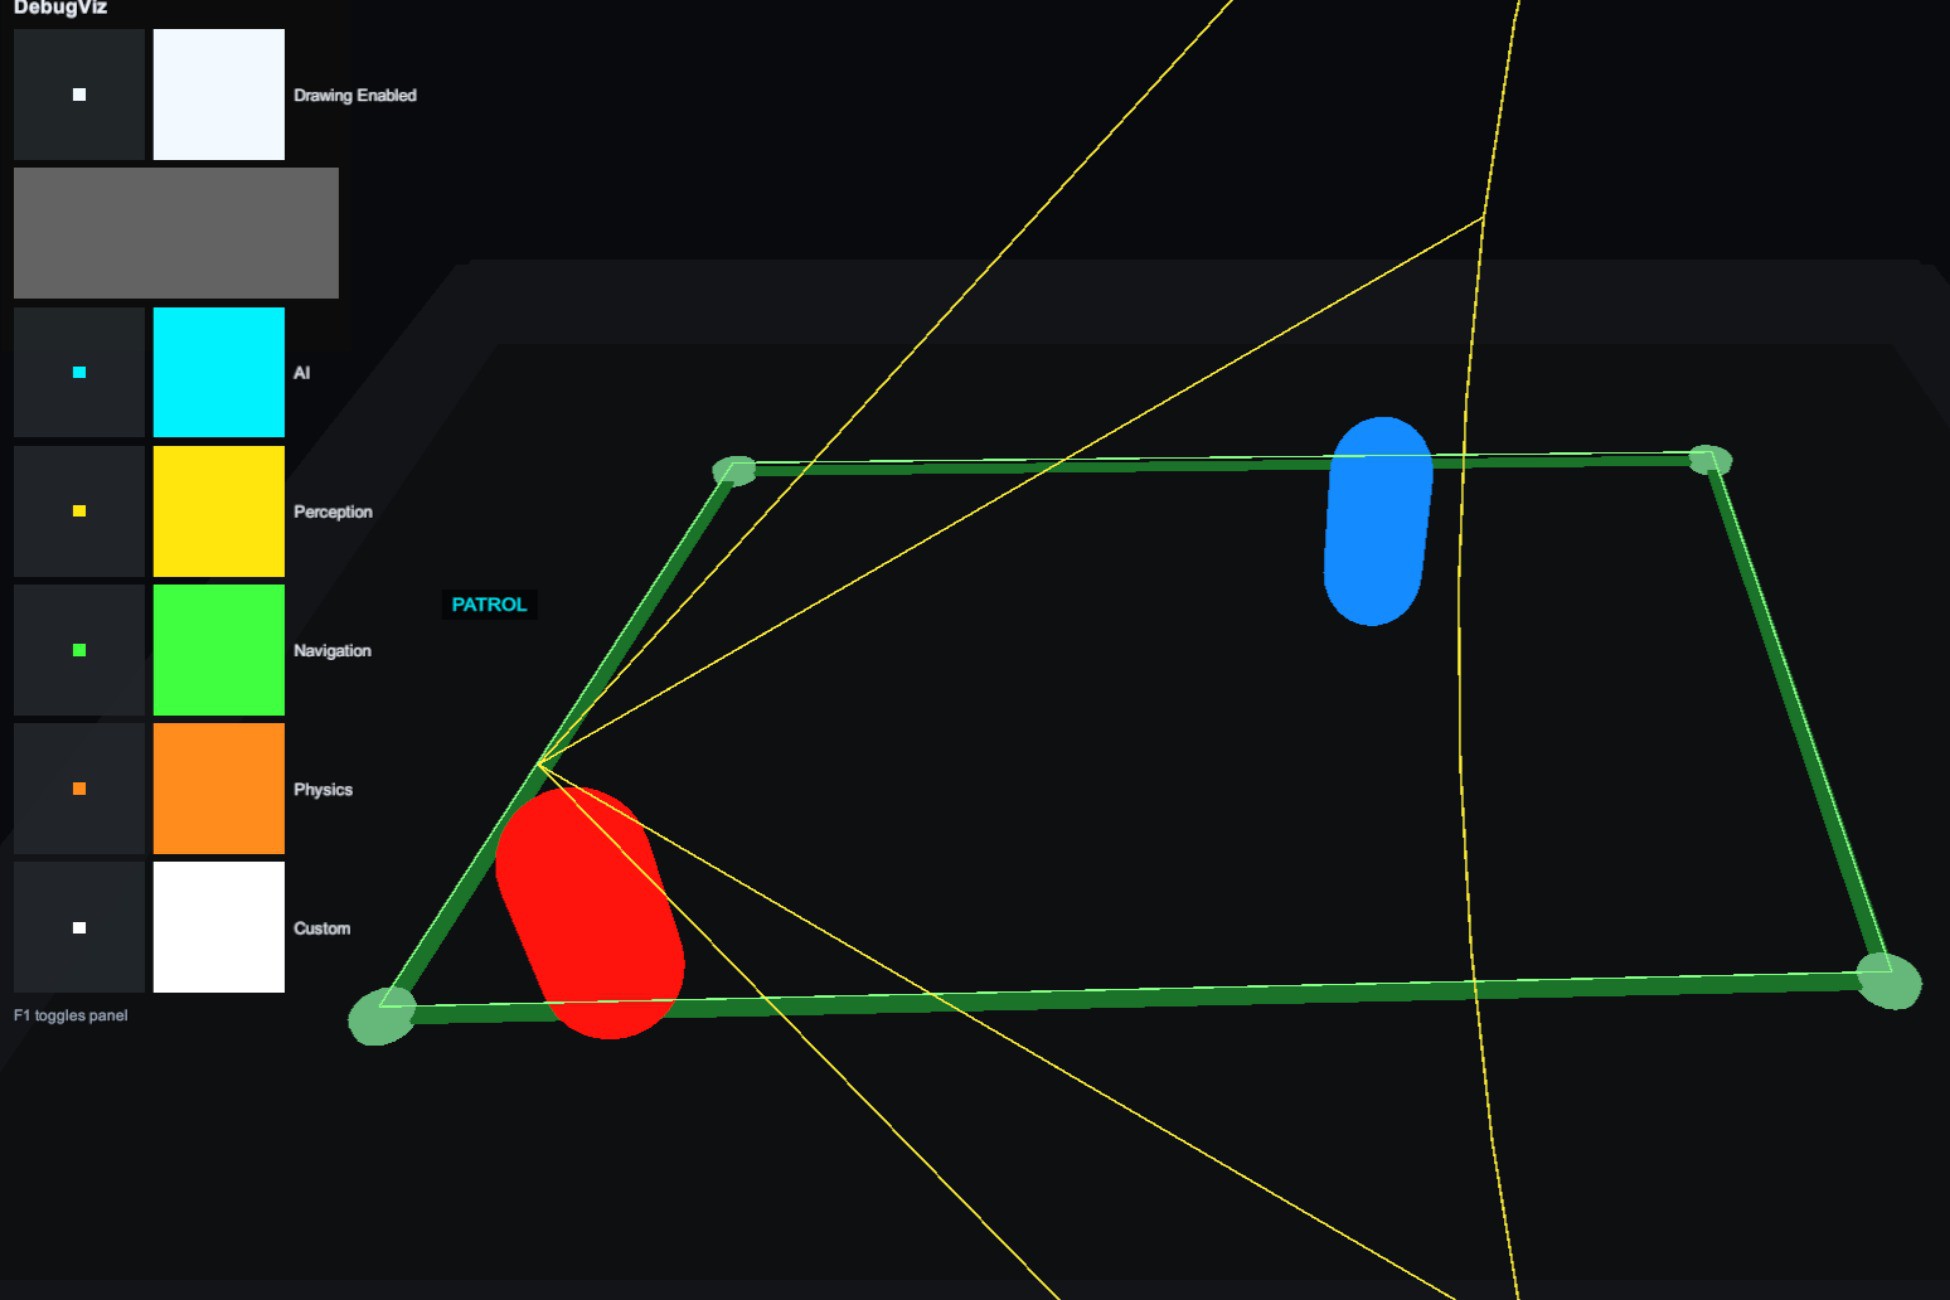Click the orange Physics color swatch
Viewport: 1950px width, 1300px height.
click(x=219, y=789)
